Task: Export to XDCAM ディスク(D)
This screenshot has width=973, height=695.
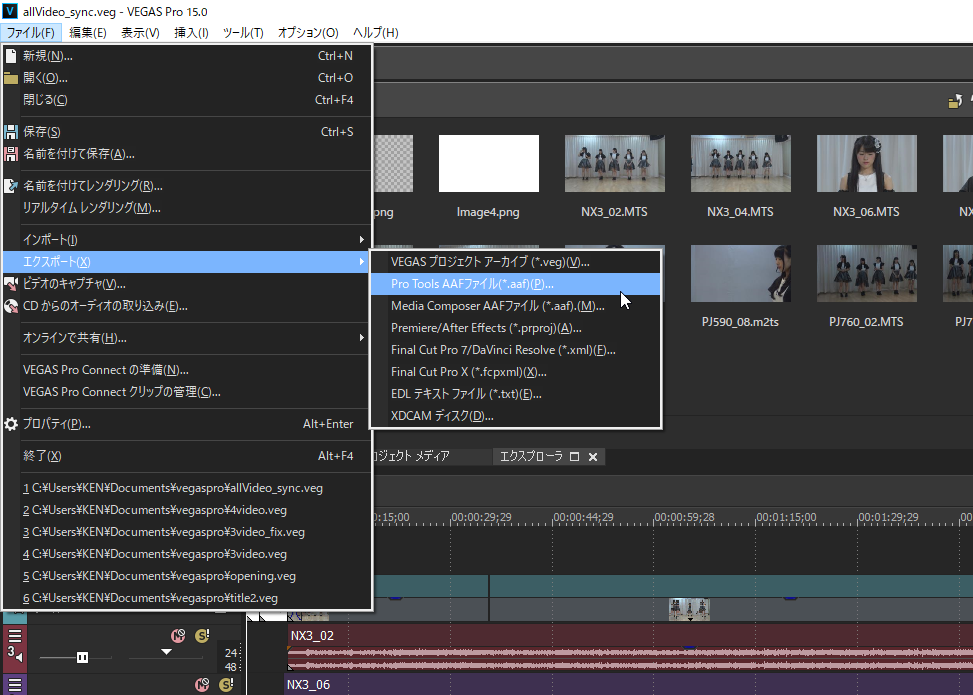Action: click(x=516, y=416)
